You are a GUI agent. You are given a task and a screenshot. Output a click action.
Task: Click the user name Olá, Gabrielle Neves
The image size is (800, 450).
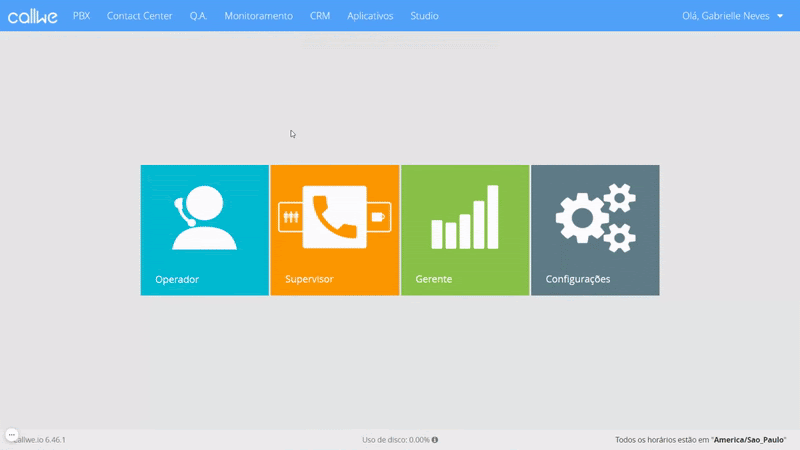pyautogui.click(x=724, y=16)
